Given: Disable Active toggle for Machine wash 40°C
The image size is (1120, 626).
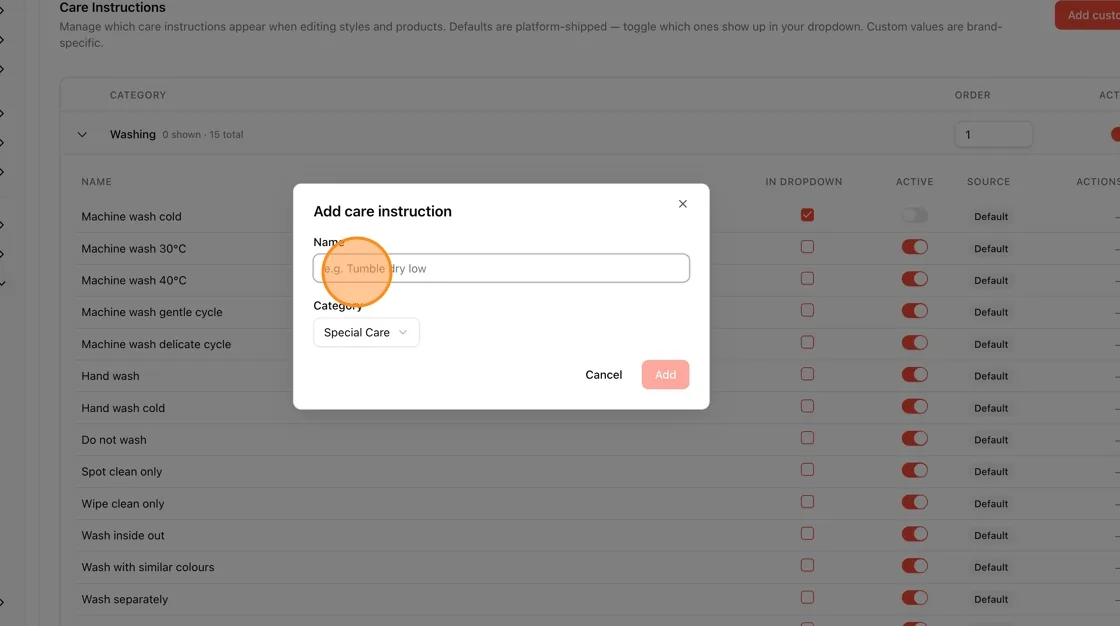Looking at the screenshot, I should (914, 279).
